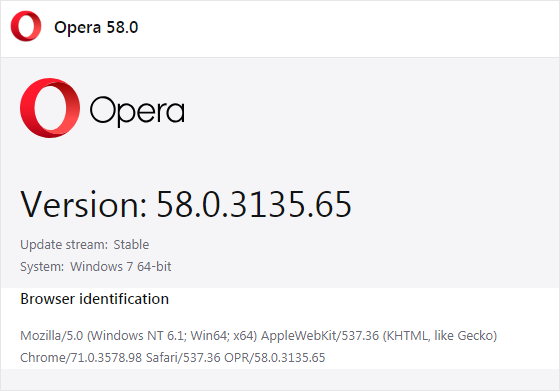560x391 pixels.
Task: Click the "Update stream: Stable" line
Action: 85,245
